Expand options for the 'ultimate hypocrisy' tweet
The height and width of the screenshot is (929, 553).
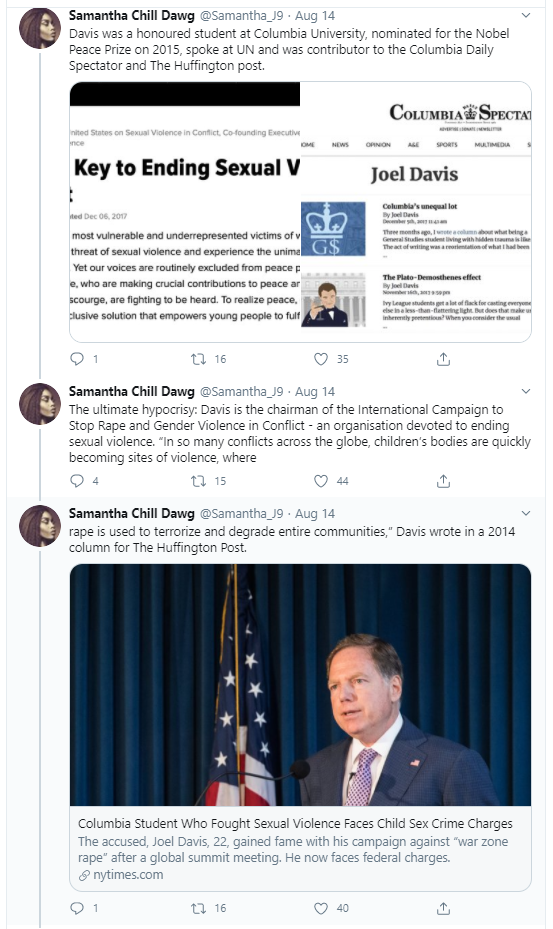pos(526,391)
